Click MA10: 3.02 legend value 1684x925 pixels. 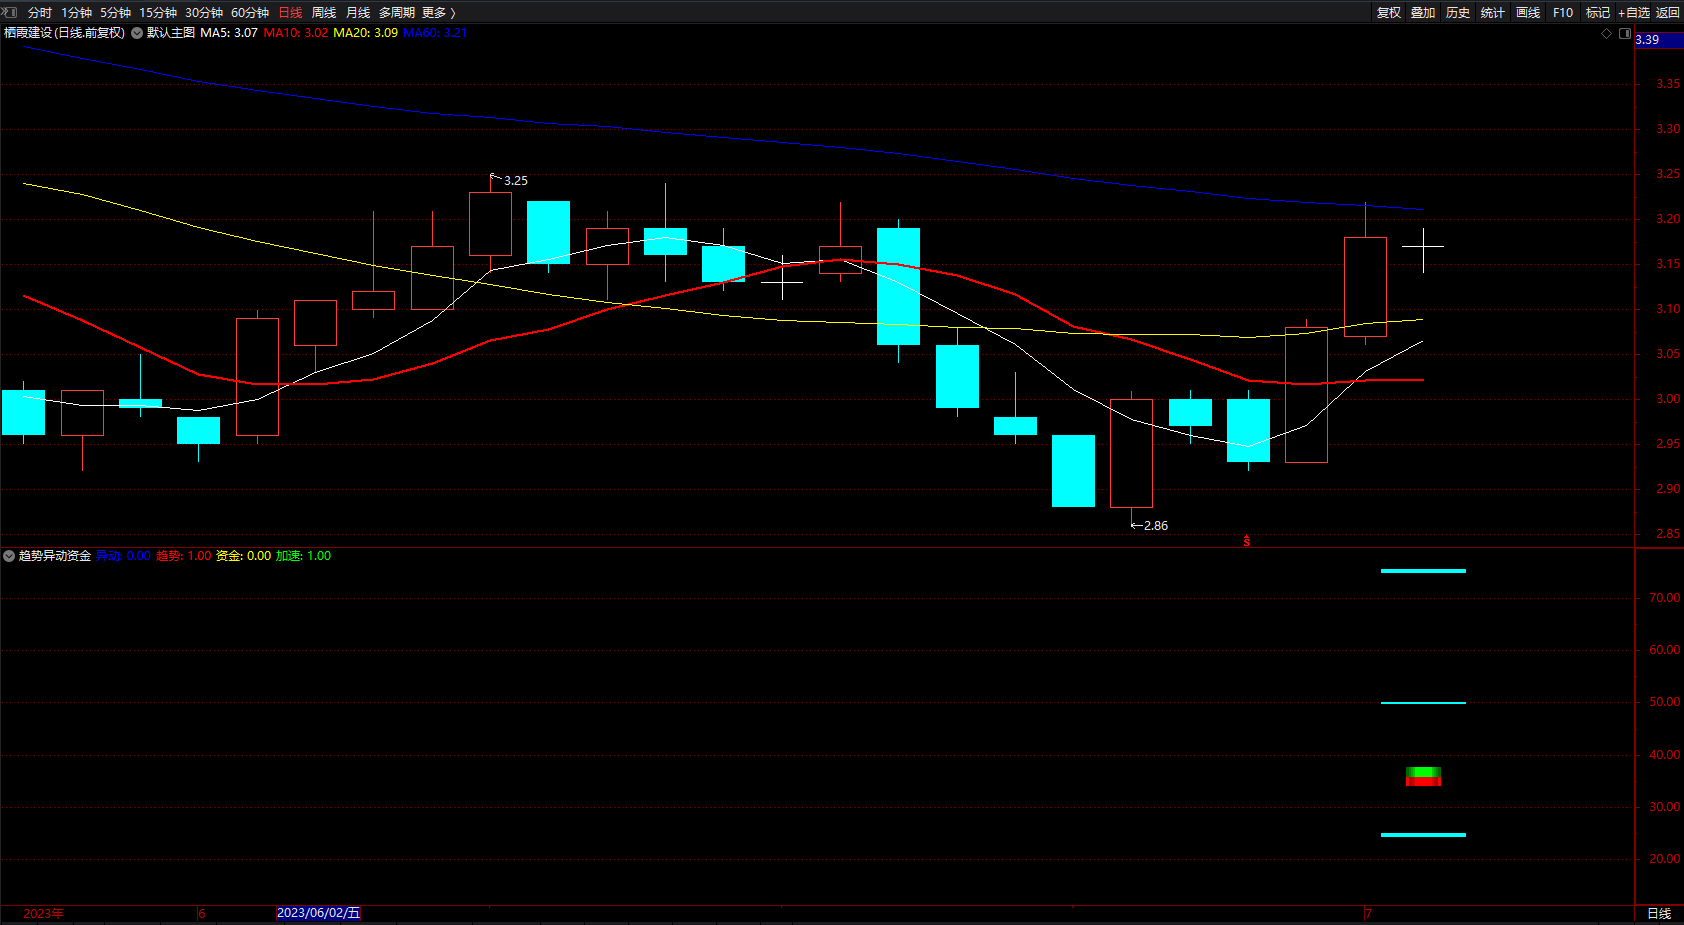(296, 33)
